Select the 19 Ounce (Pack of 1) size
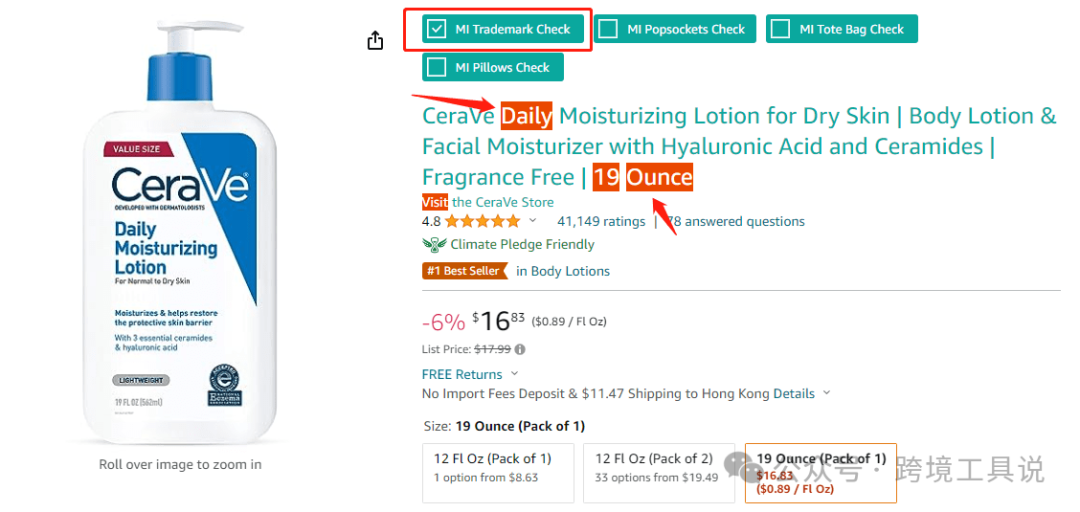 [820, 472]
